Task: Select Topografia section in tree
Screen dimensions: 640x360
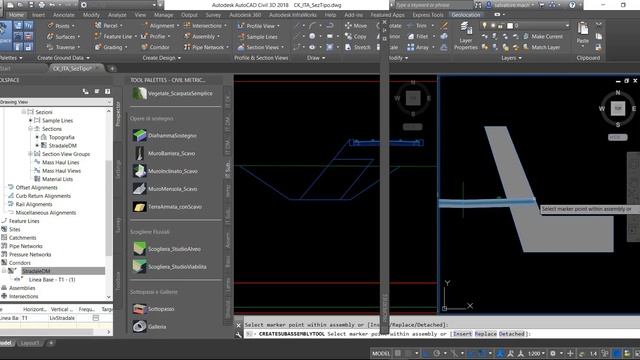Action: [61, 138]
